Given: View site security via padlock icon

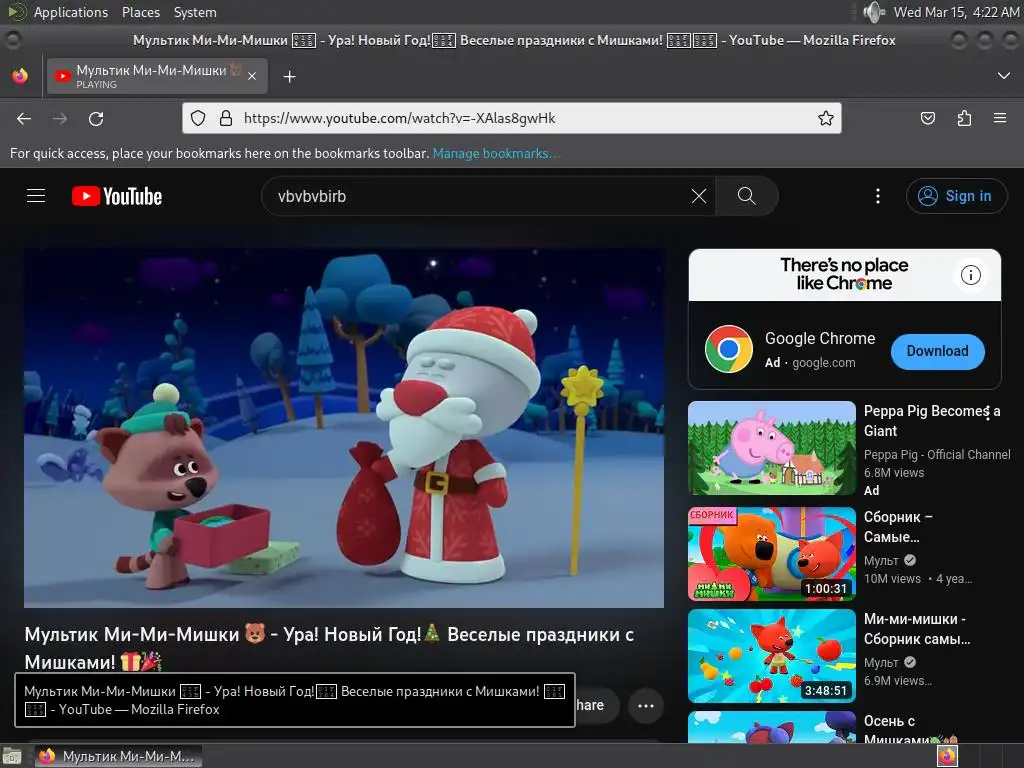Looking at the screenshot, I should (226, 118).
